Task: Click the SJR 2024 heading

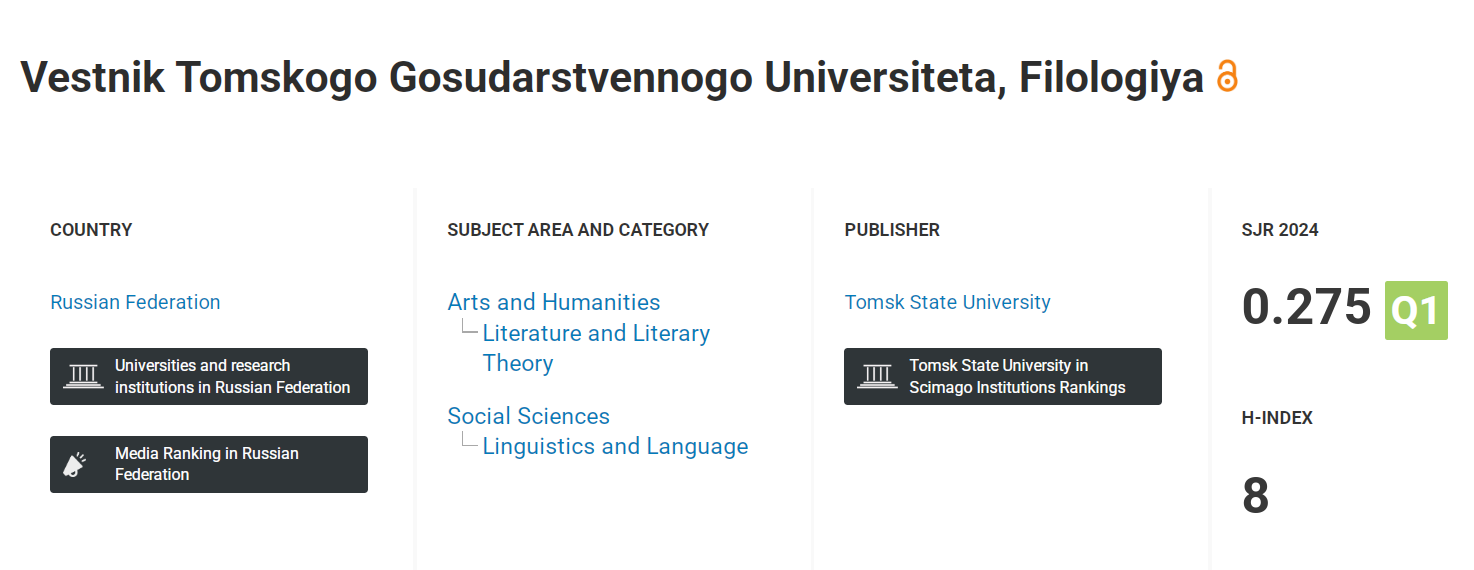Action: pos(1280,230)
